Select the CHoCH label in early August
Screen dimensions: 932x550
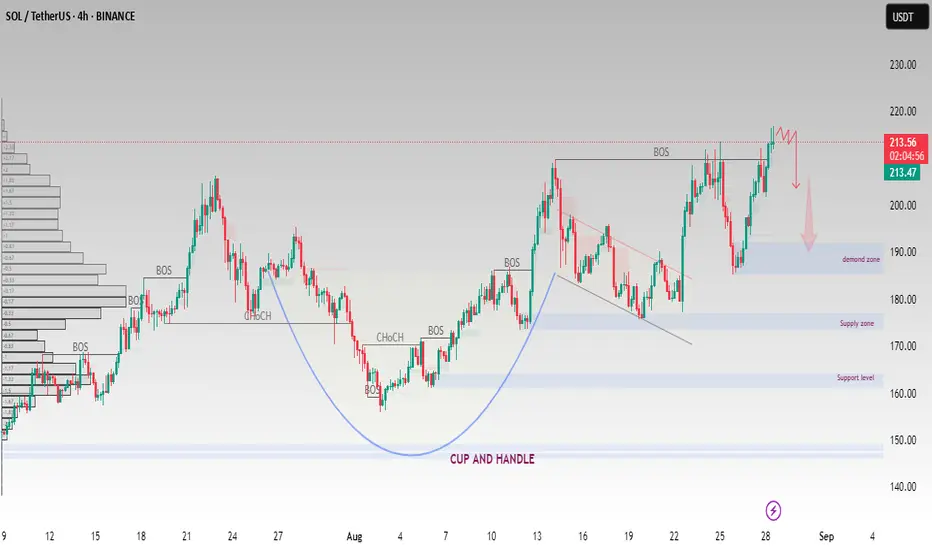390,337
